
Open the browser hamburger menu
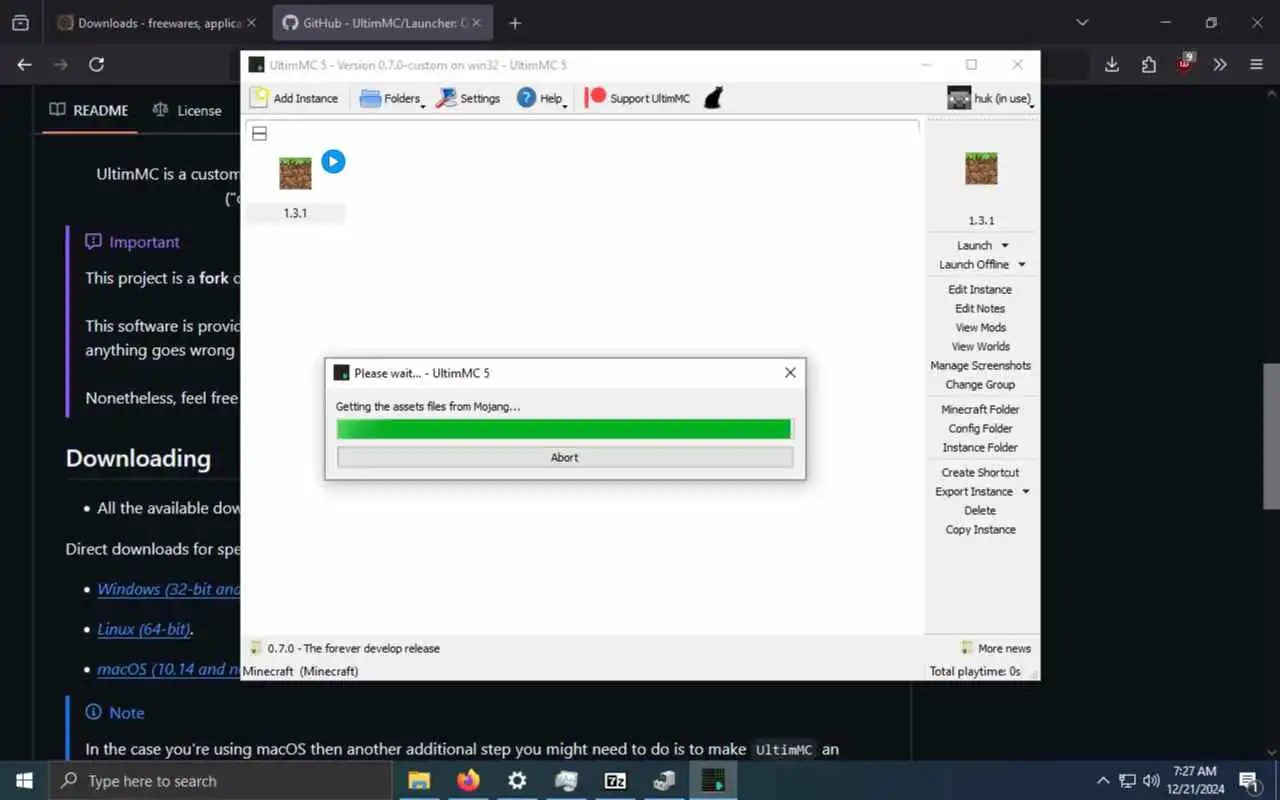[x=1256, y=64]
